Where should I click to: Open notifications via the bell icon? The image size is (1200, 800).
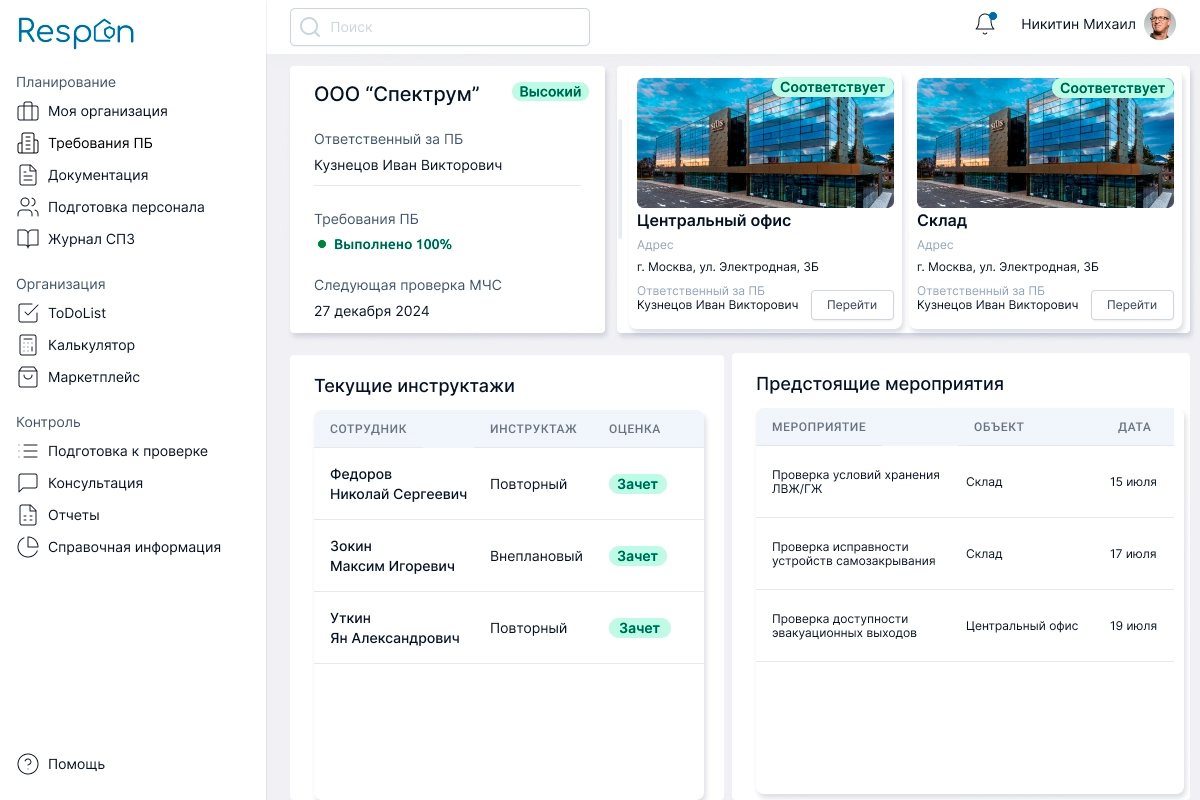[986, 24]
